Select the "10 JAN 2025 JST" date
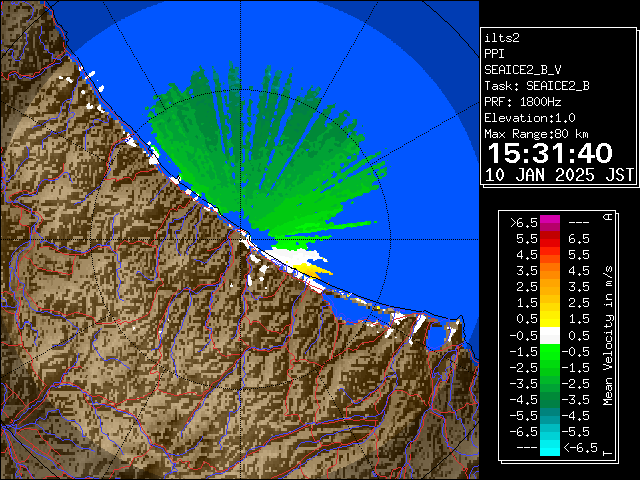The width and height of the screenshot is (640, 480). click(559, 175)
